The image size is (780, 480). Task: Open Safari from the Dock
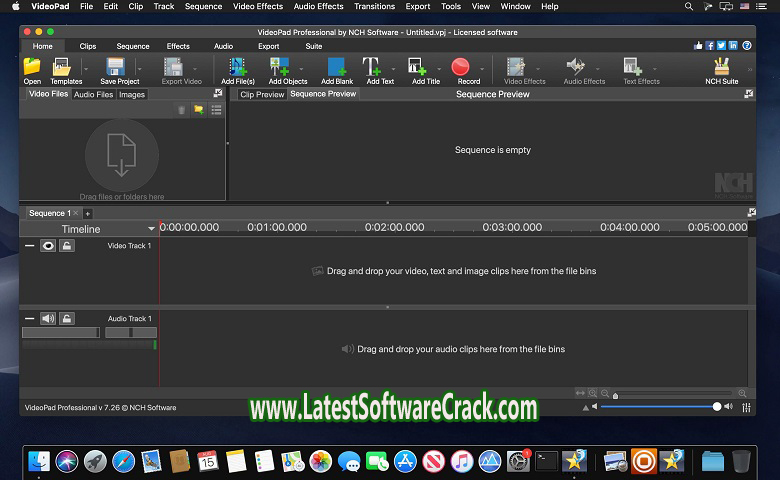123,462
